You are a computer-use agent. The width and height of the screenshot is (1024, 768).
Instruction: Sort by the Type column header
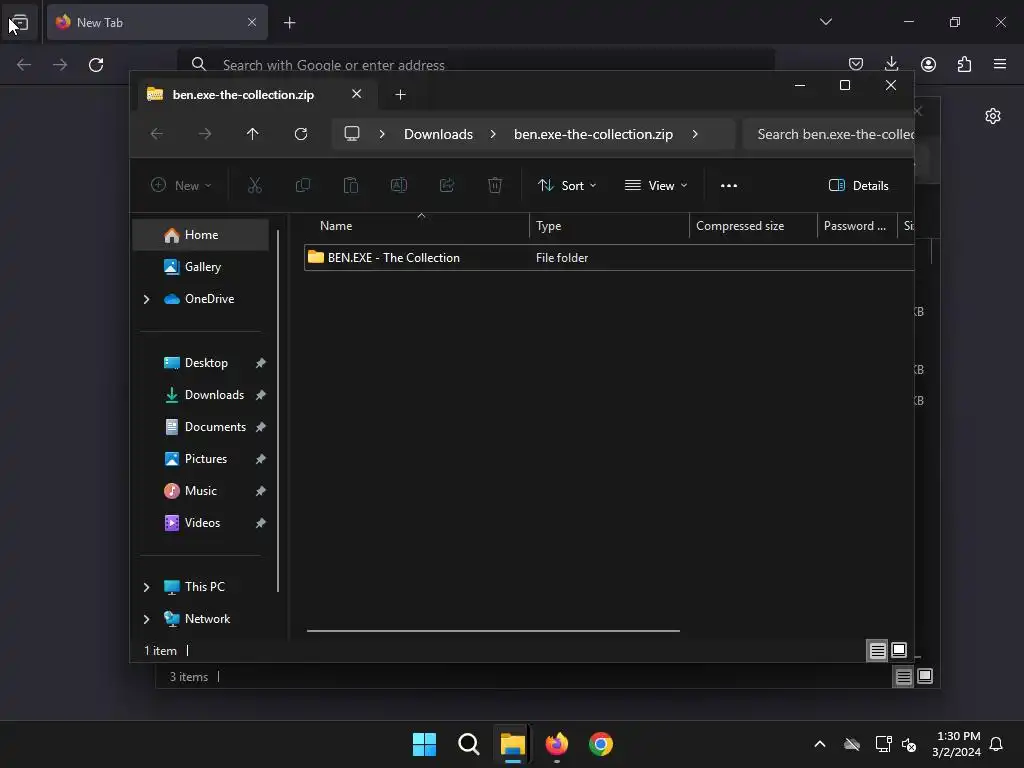(x=609, y=226)
